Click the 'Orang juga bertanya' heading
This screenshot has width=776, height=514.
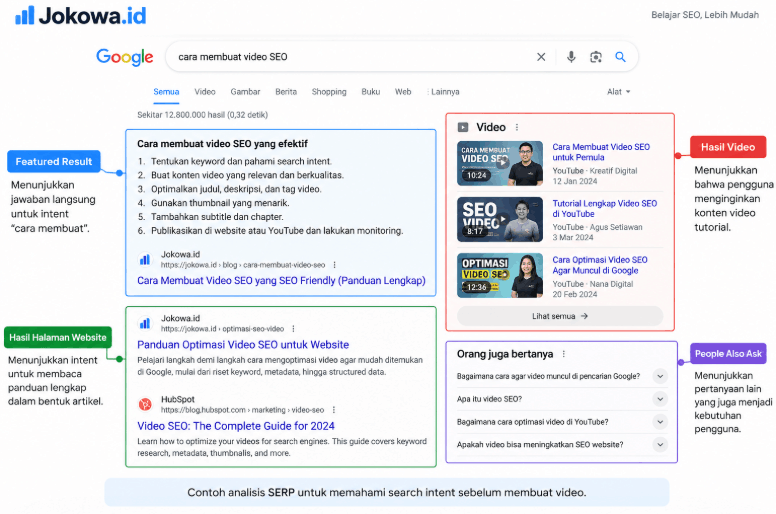(505, 354)
